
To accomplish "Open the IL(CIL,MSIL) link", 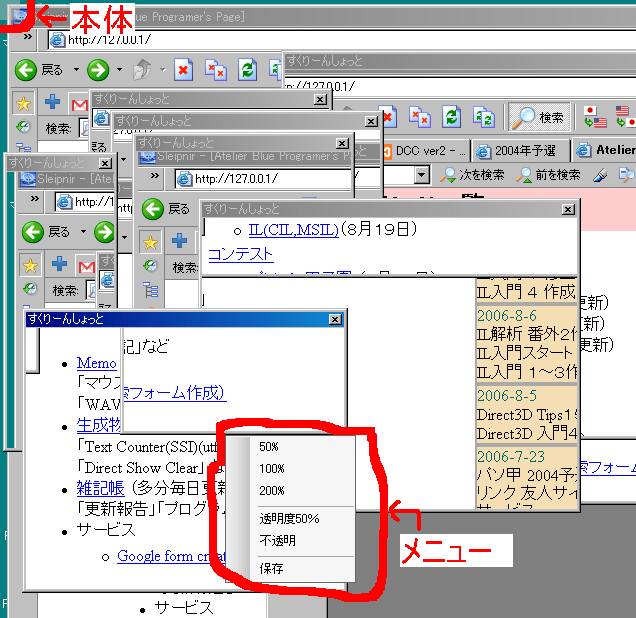I will coord(293,230).
